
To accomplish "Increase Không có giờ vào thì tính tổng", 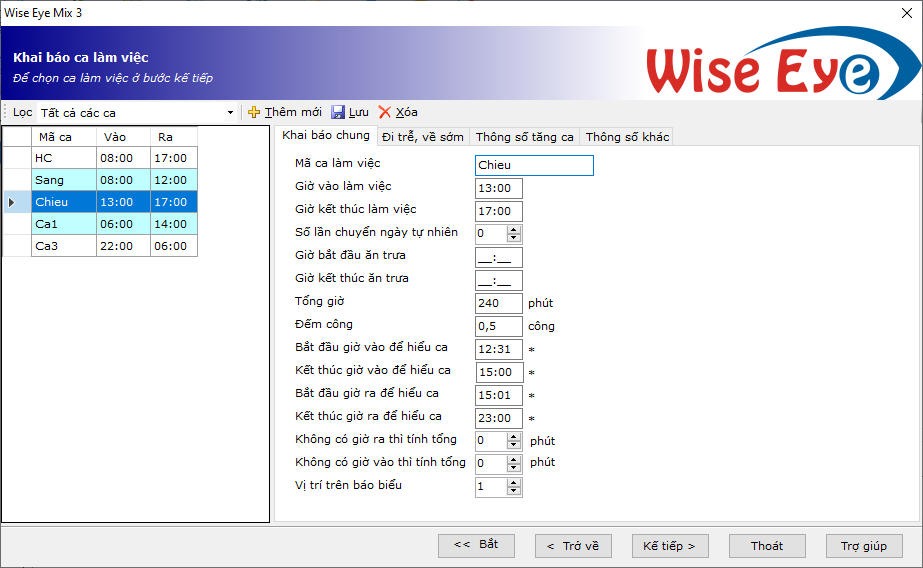I will coord(514,460).
